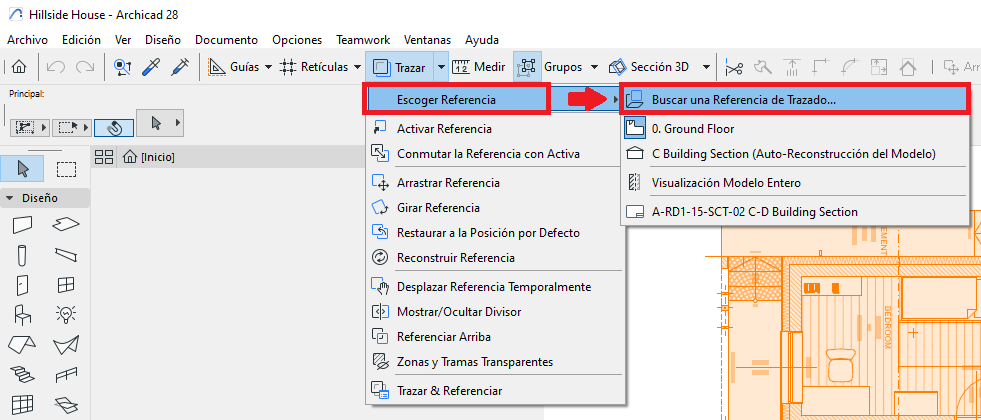
Task: Toggle the Suspend Groups icon
Action: [x=527, y=67]
